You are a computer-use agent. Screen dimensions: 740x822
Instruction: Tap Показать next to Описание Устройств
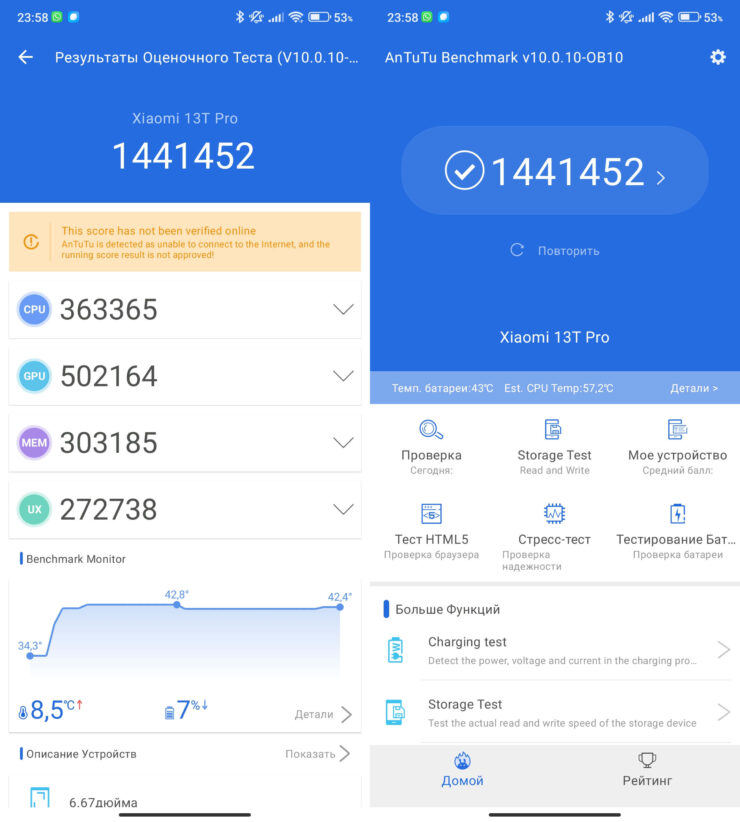317,754
